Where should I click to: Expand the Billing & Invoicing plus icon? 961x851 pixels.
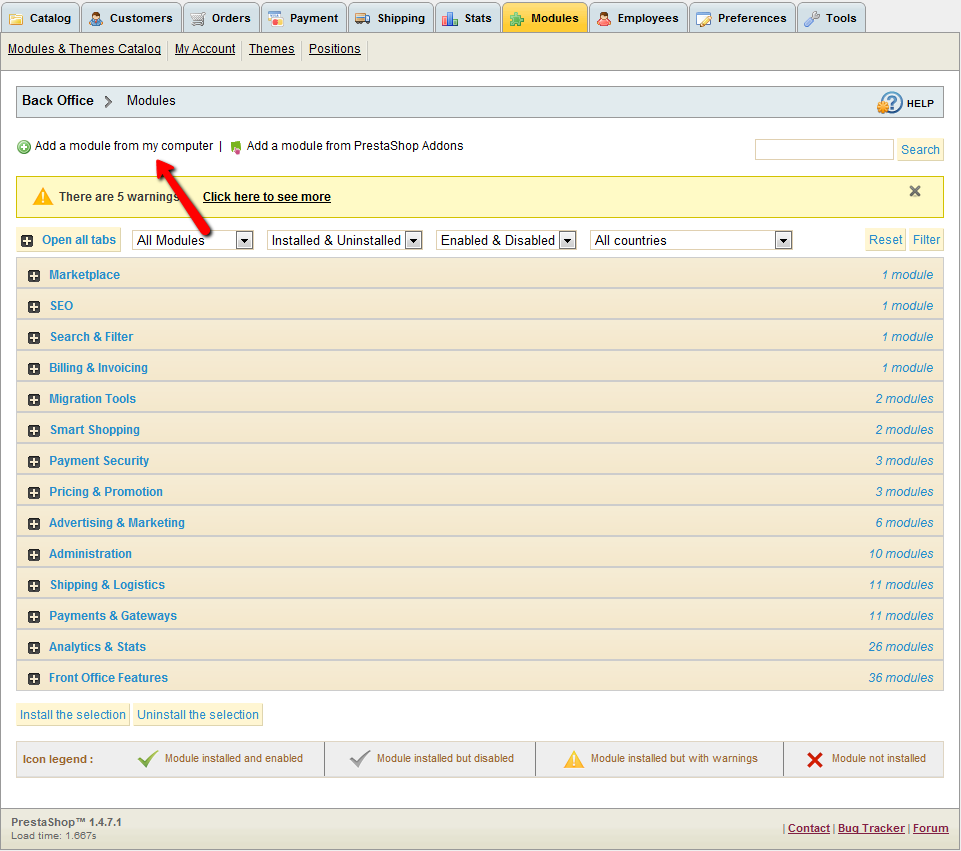click(x=34, y=369)
